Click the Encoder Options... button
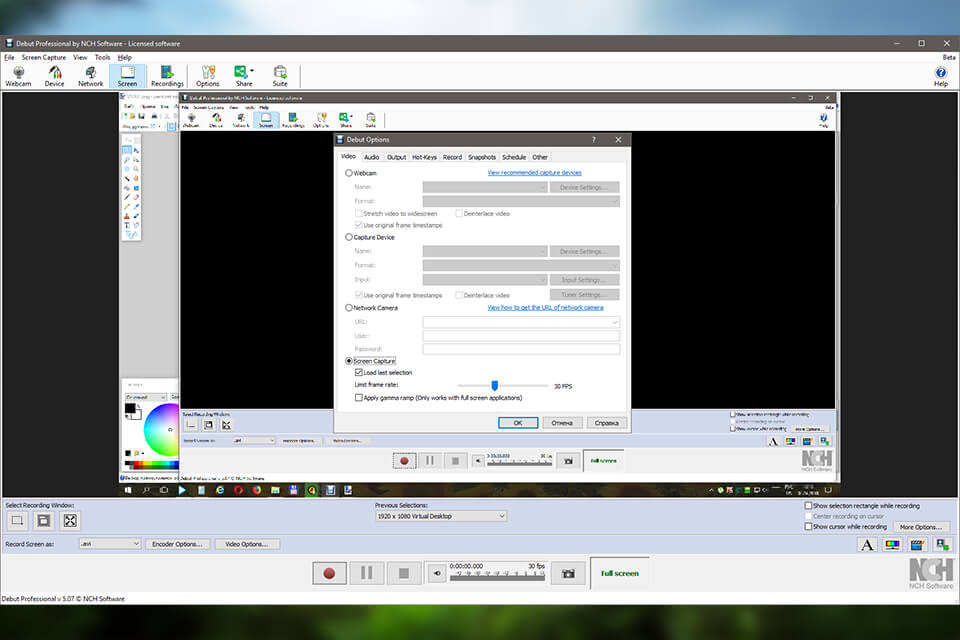 click(178, 544)
